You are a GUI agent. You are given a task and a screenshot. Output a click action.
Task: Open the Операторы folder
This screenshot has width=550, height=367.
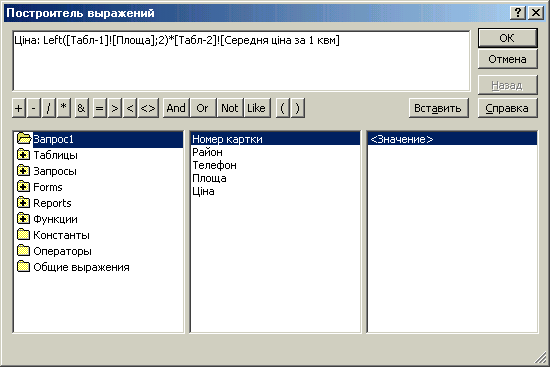point(54,251)
